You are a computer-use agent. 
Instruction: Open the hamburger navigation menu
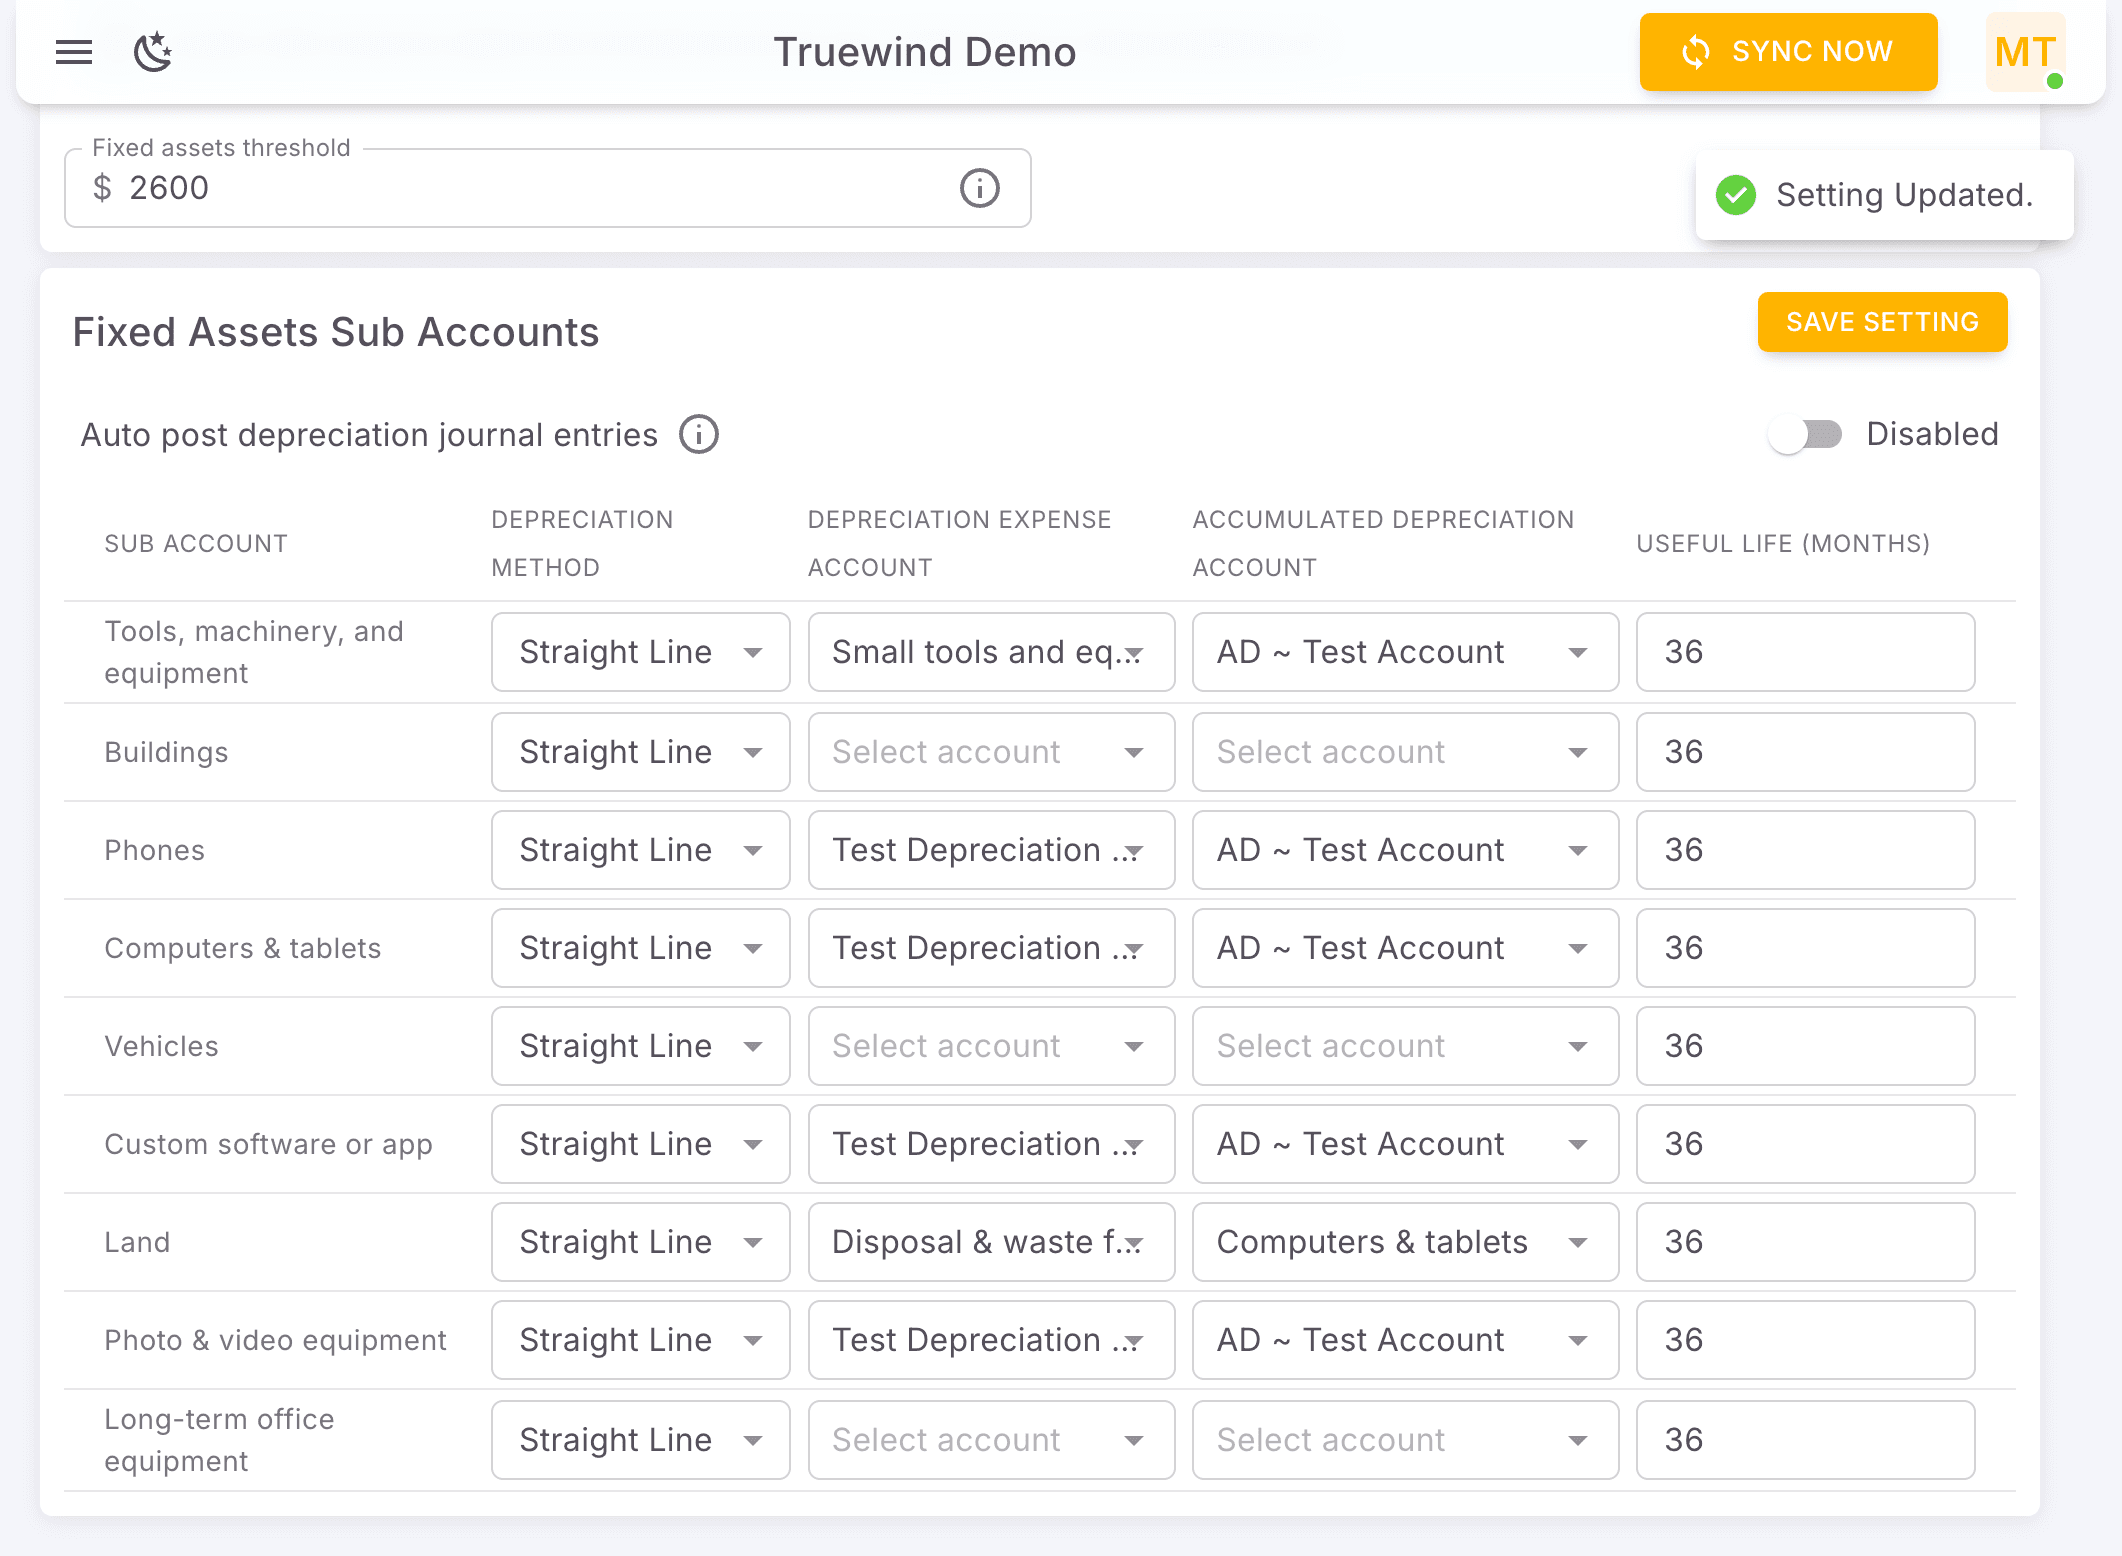(x=73, y=52)
